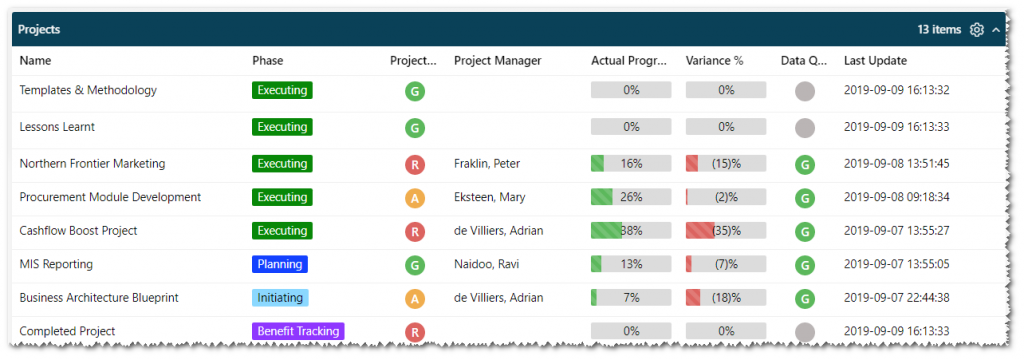This screenshot has height=360, width=1024.
Task: Sort by the Name column header
Action: tap(35, 61)
